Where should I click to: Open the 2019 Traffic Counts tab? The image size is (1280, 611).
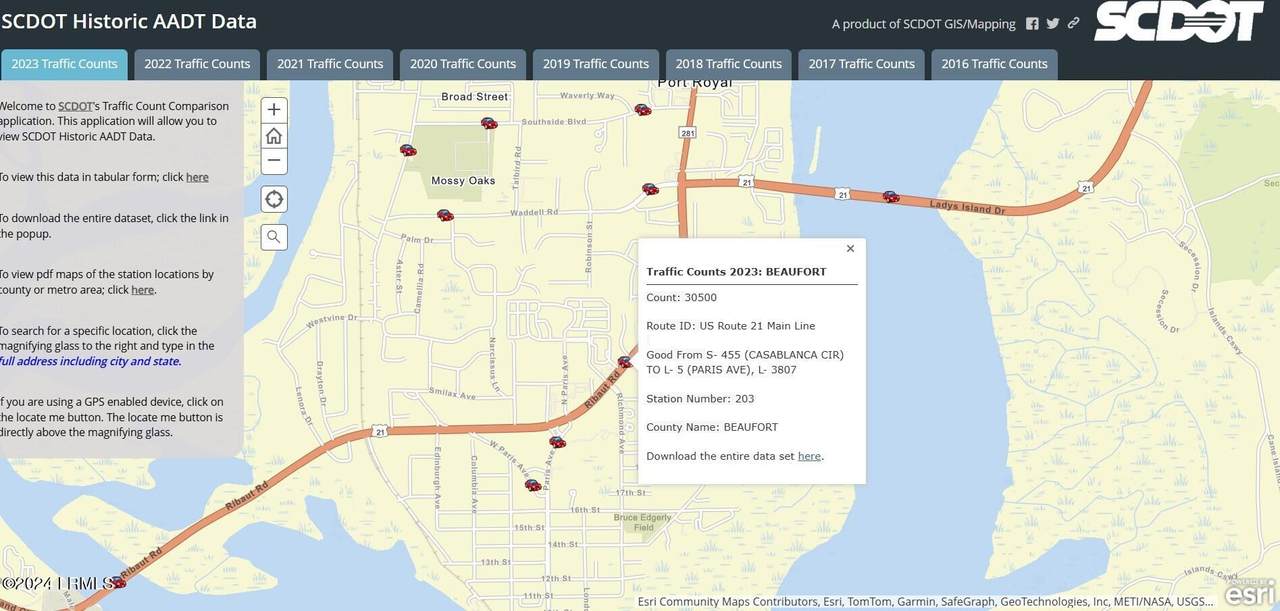click(596, 64)
